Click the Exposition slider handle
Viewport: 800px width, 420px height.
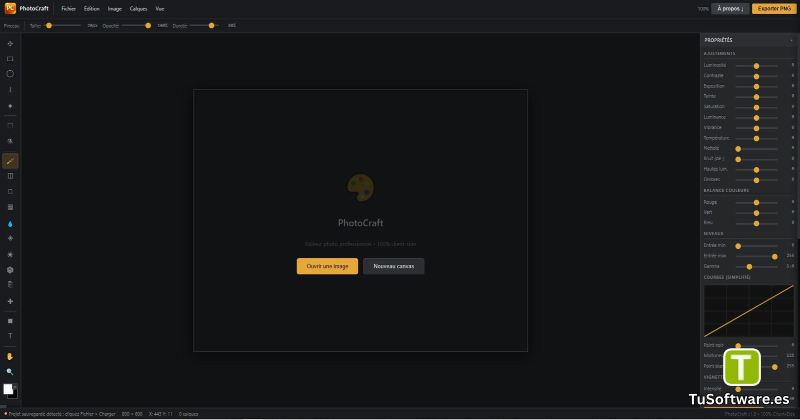pos(756,87)
